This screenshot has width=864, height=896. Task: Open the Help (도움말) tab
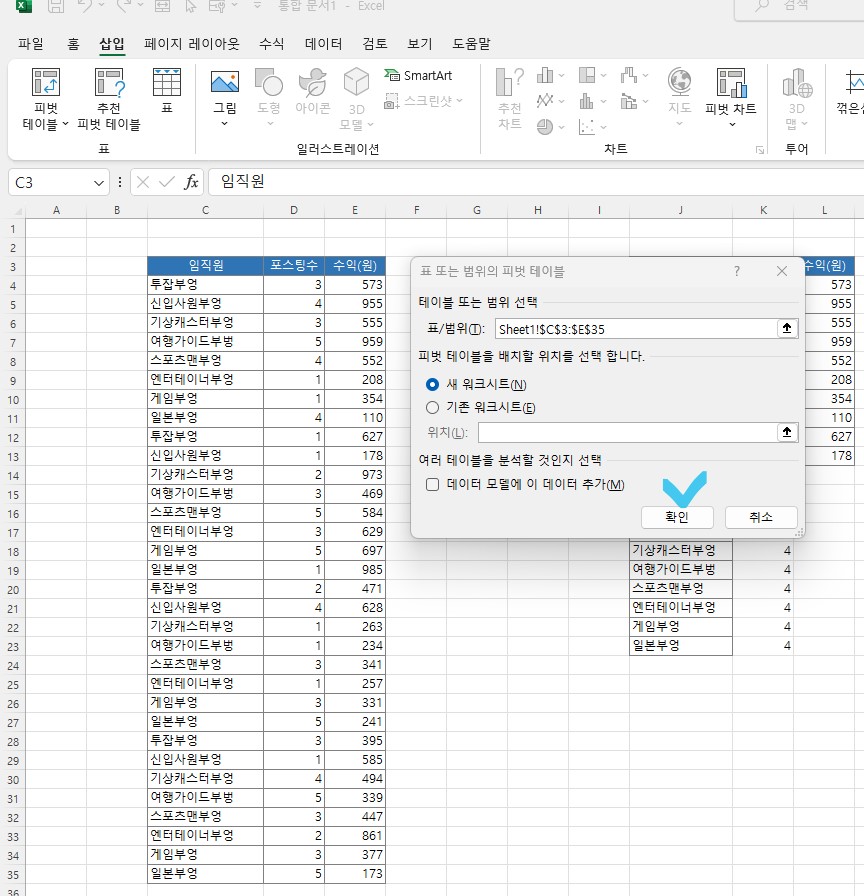471,44
